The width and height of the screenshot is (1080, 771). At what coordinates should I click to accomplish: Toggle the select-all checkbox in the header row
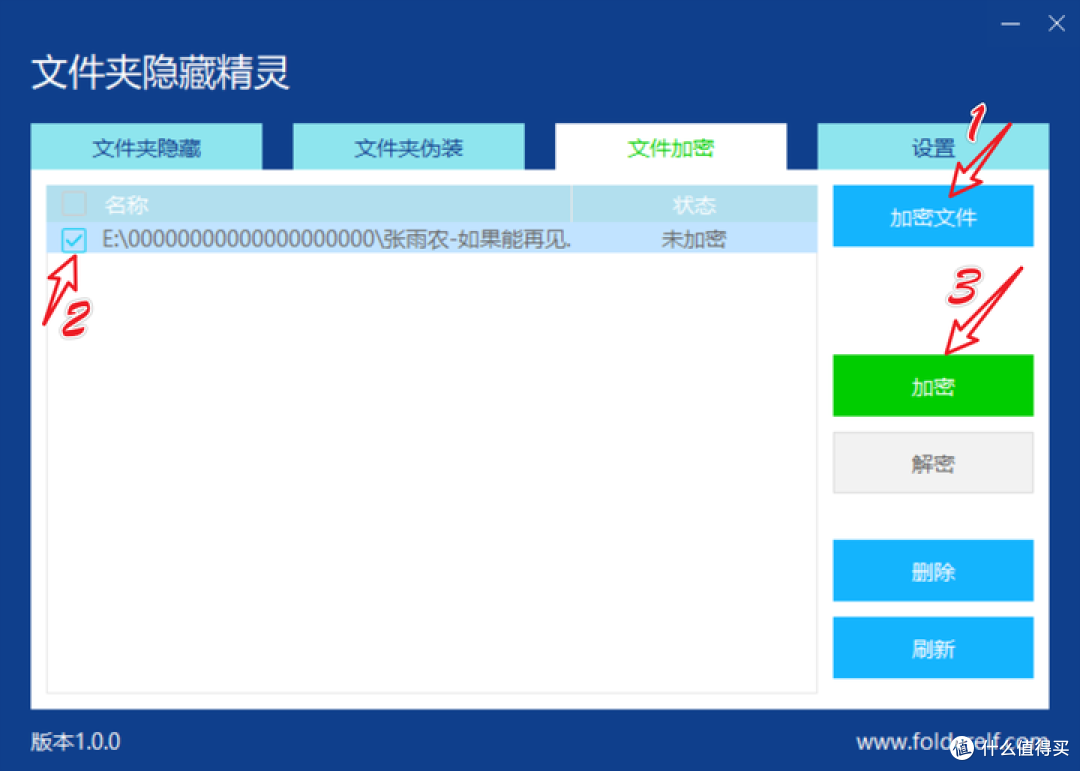74,204
